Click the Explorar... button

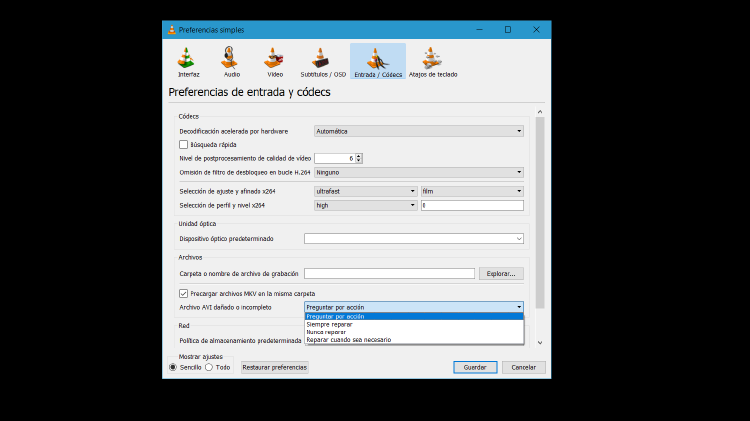tap(500, 273)
